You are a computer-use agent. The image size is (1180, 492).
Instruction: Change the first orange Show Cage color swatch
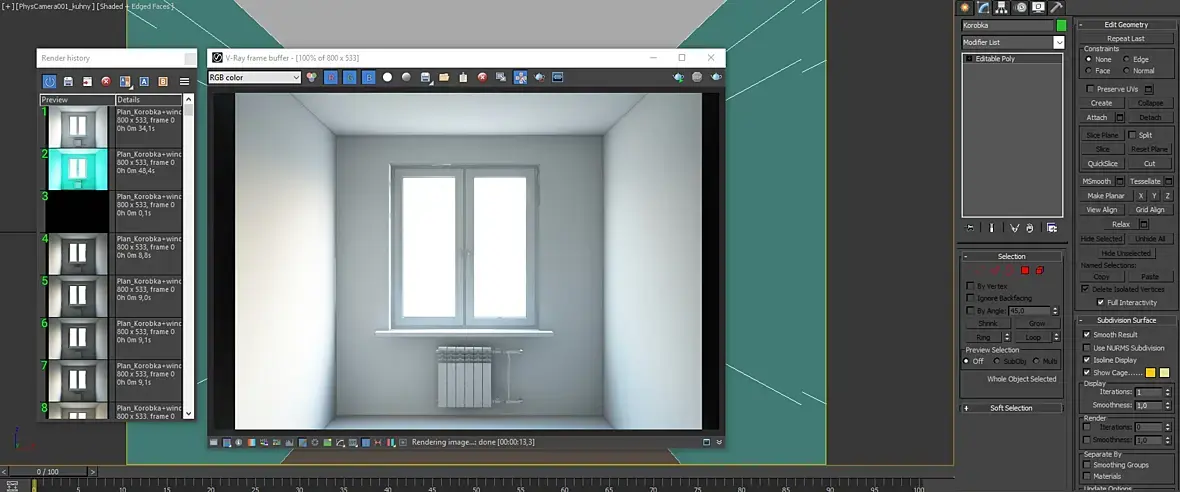pos(1151,373)
